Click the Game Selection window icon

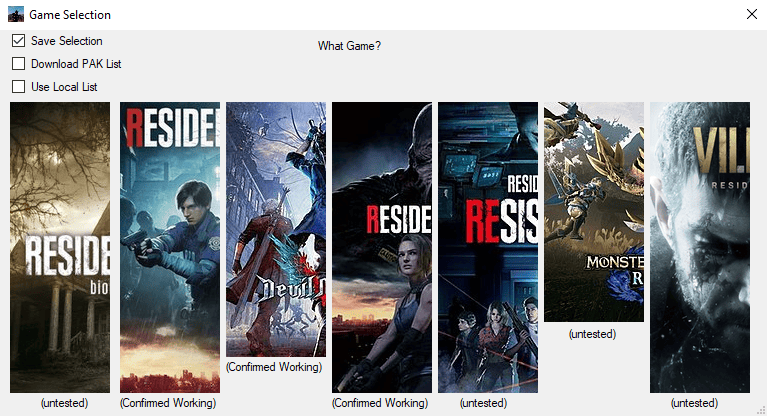pyautogui.click(x=16, y=15)
